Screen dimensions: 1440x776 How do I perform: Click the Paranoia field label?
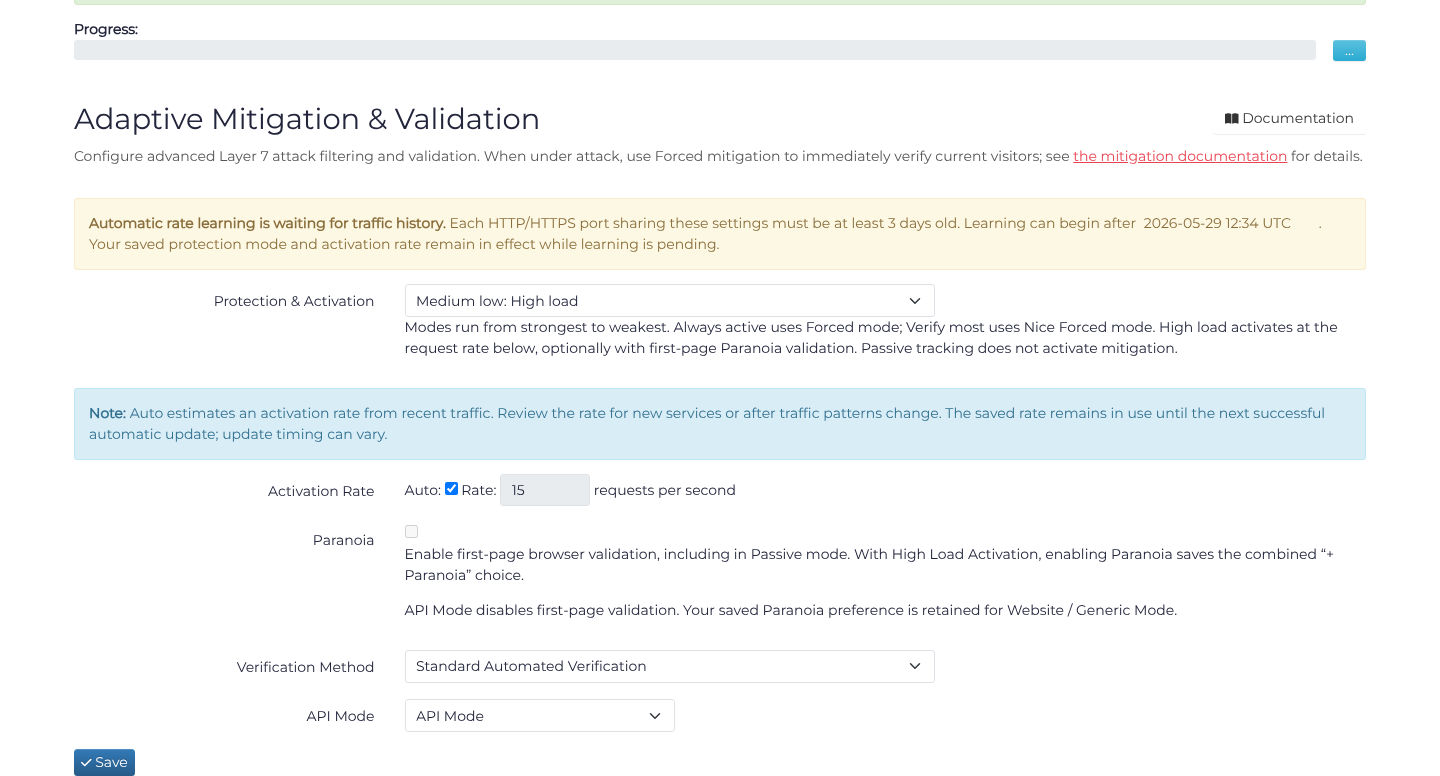[343, 540]
